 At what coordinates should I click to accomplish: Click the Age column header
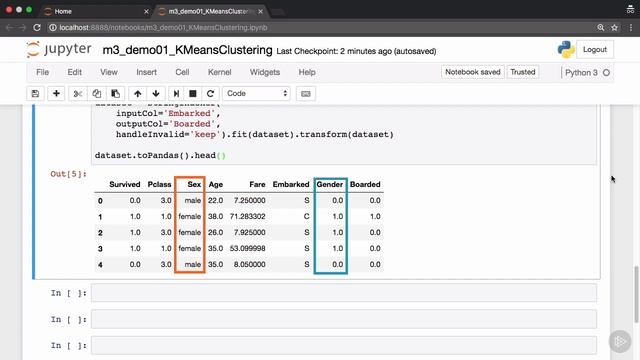[x=216, y=184]
